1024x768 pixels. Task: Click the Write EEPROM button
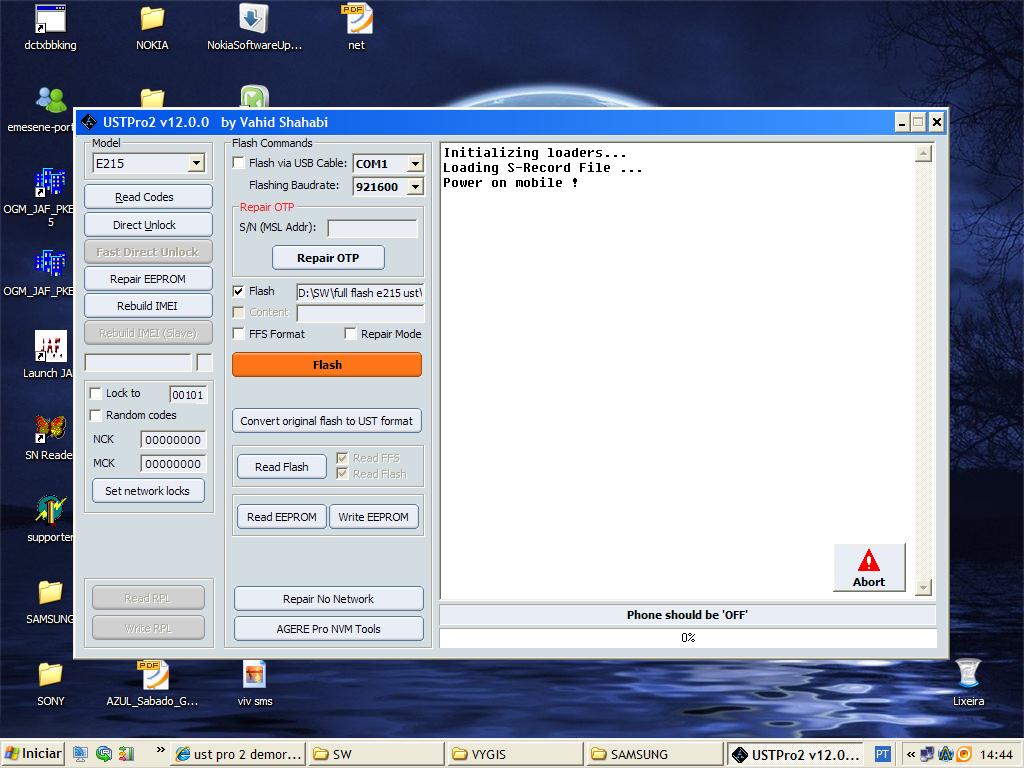(x=374, y=517)
